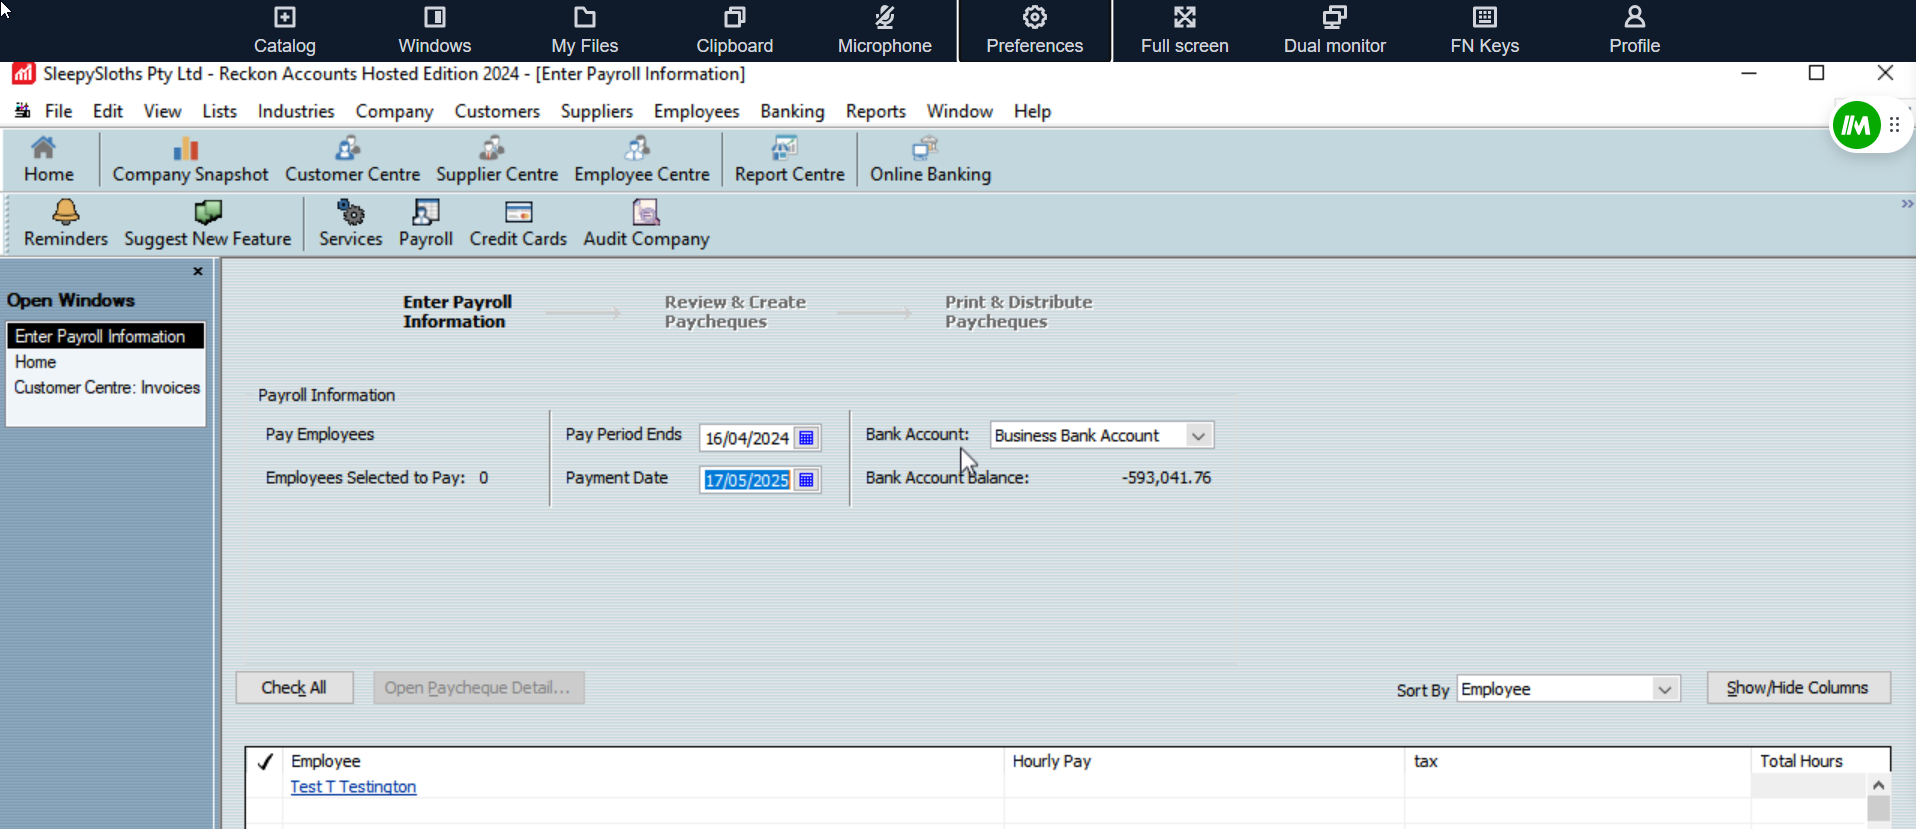The width and height of the screenshot is (1916, 829).
Task: Click the green IM avatar badge
Action: [x=1856, y=126]
